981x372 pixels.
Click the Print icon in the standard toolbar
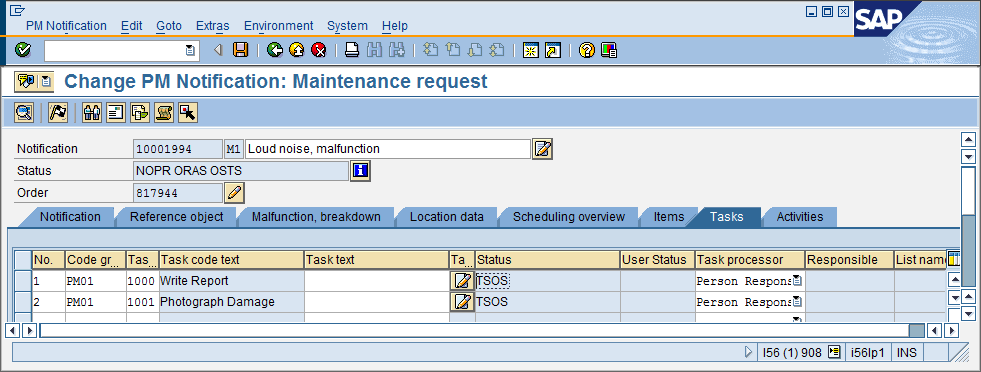tap(352, 50)
